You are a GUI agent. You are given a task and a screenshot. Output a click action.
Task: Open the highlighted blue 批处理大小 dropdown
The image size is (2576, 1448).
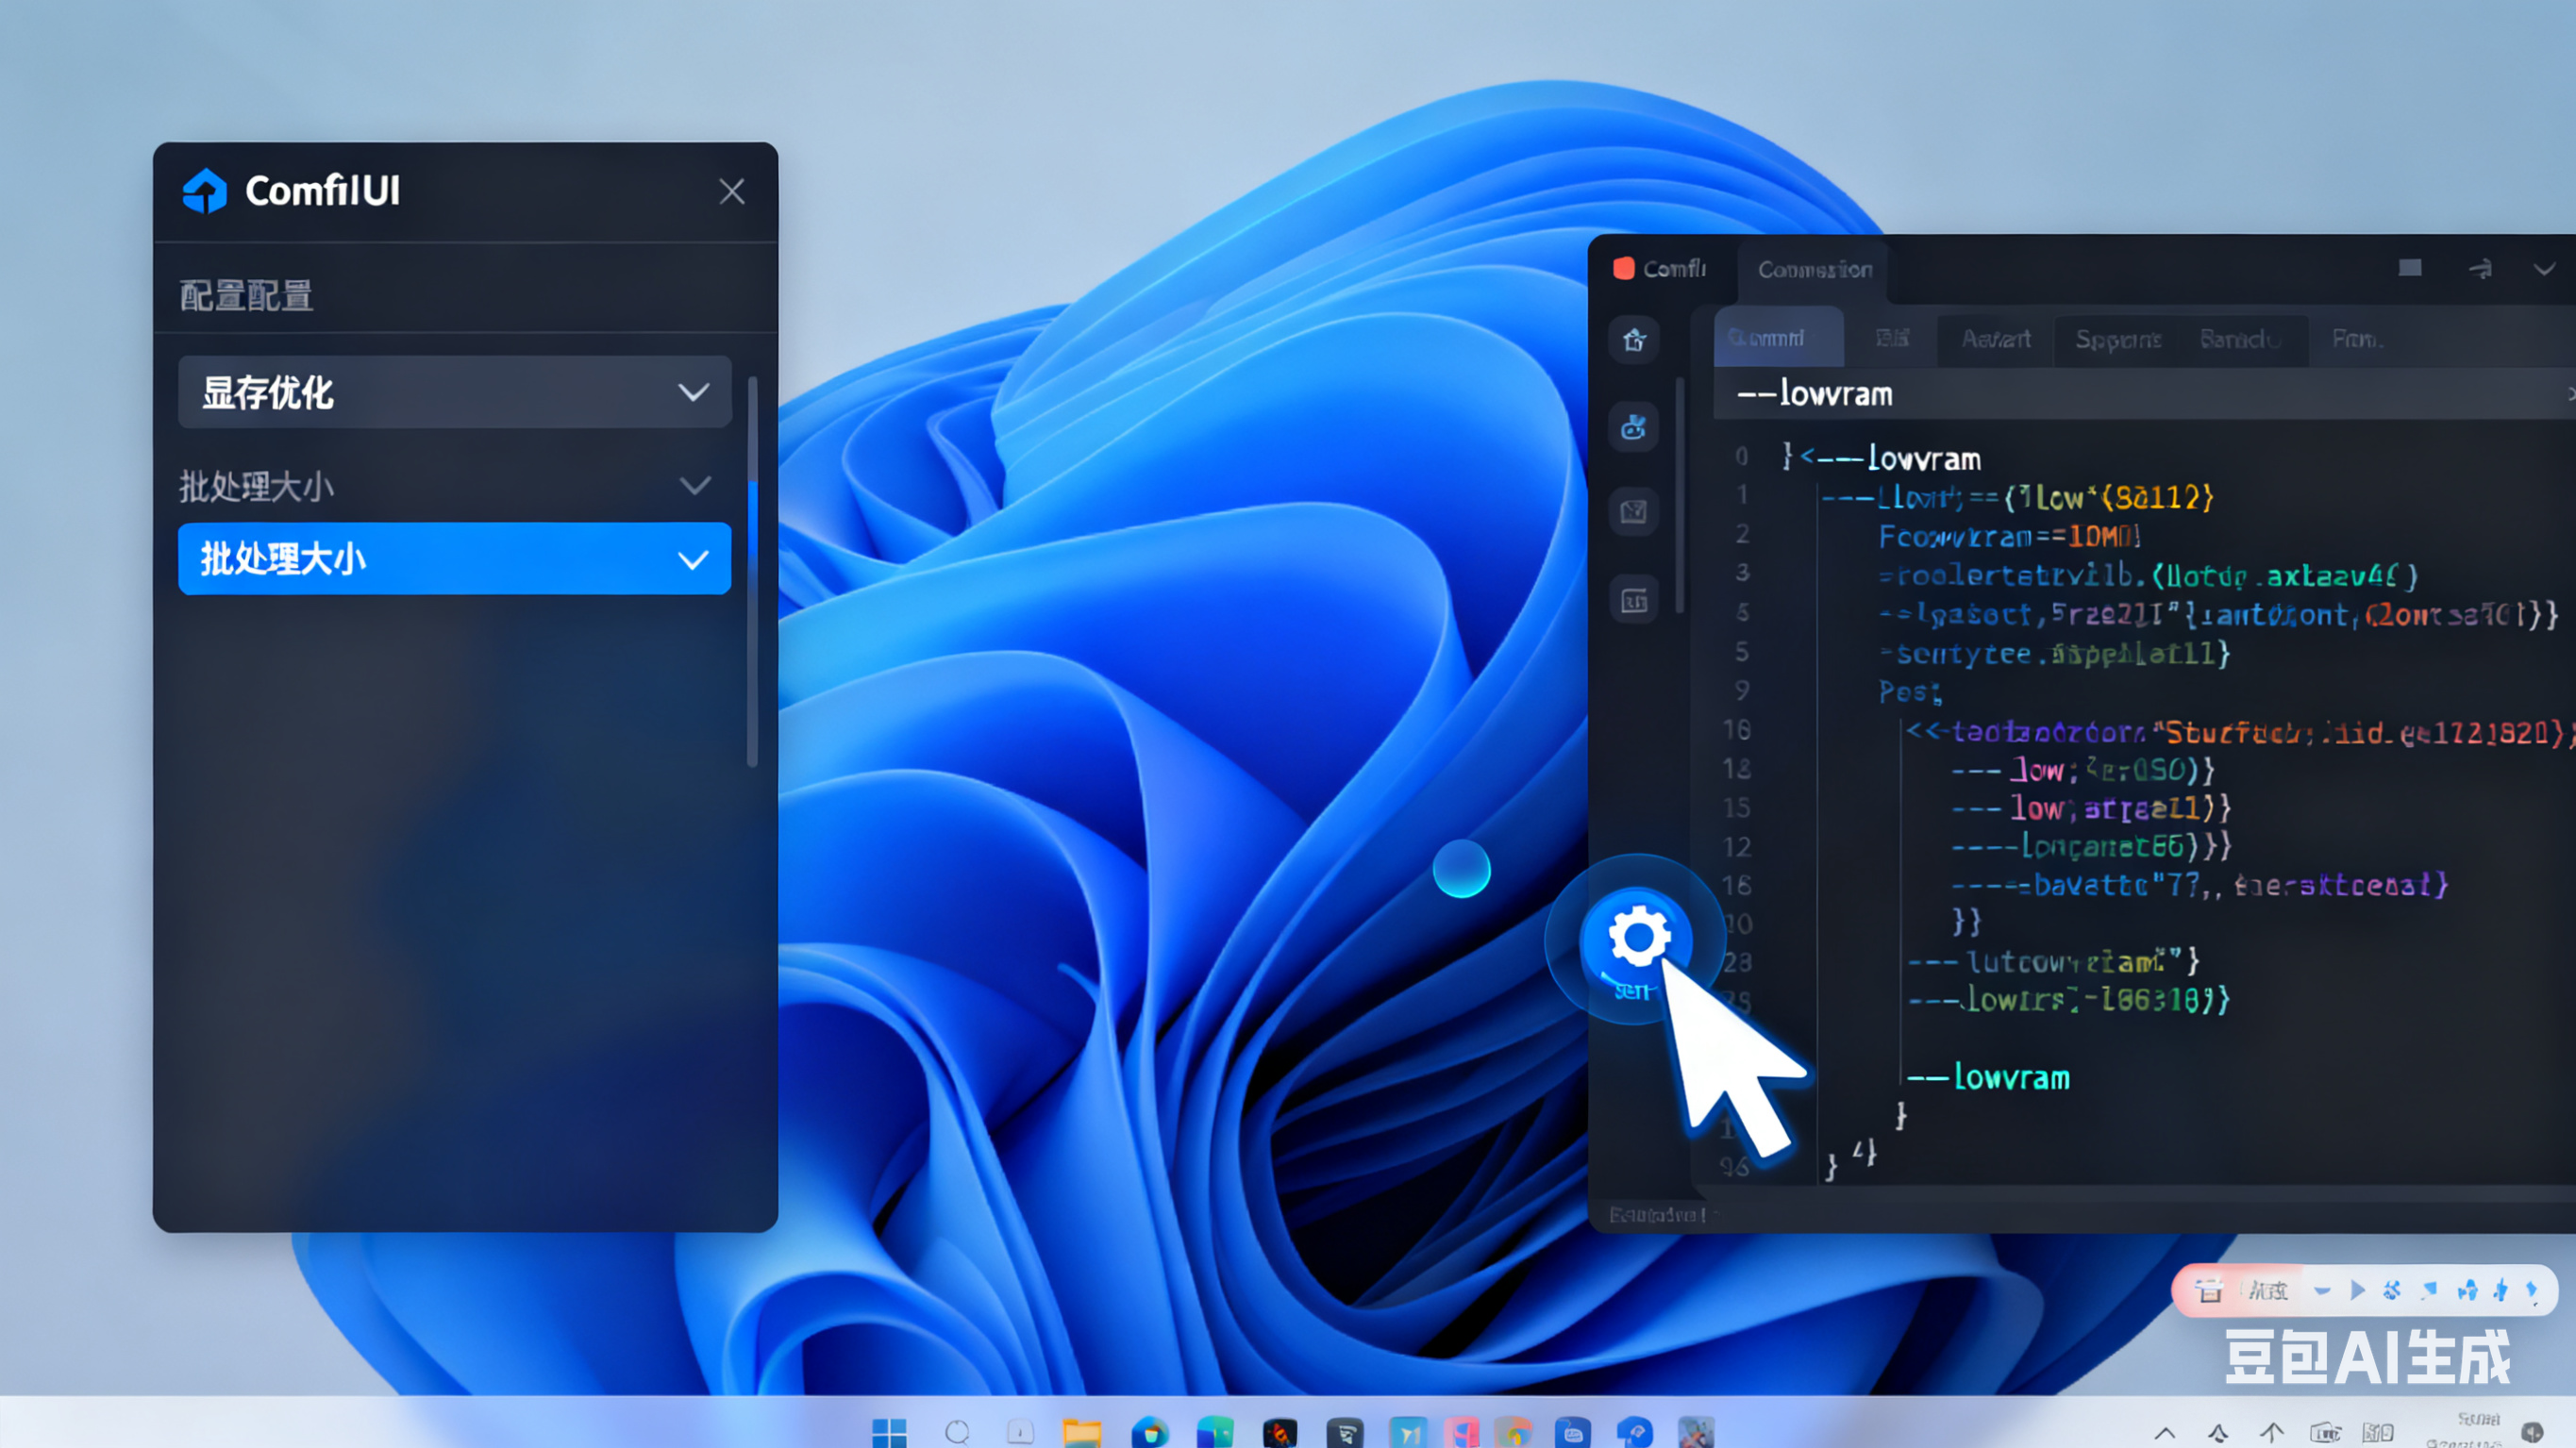point(455,559)
